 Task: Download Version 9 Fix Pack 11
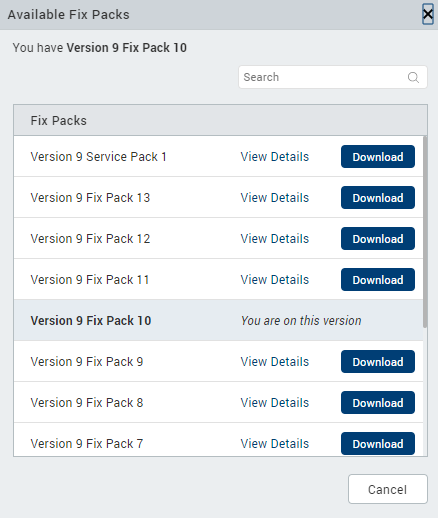(378, 280)
